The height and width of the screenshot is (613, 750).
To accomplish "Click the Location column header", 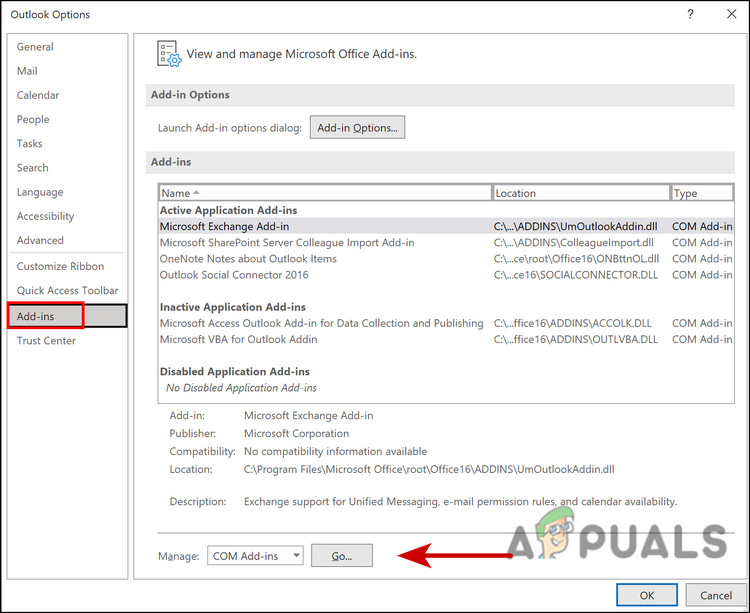I will tap(581, 193).
